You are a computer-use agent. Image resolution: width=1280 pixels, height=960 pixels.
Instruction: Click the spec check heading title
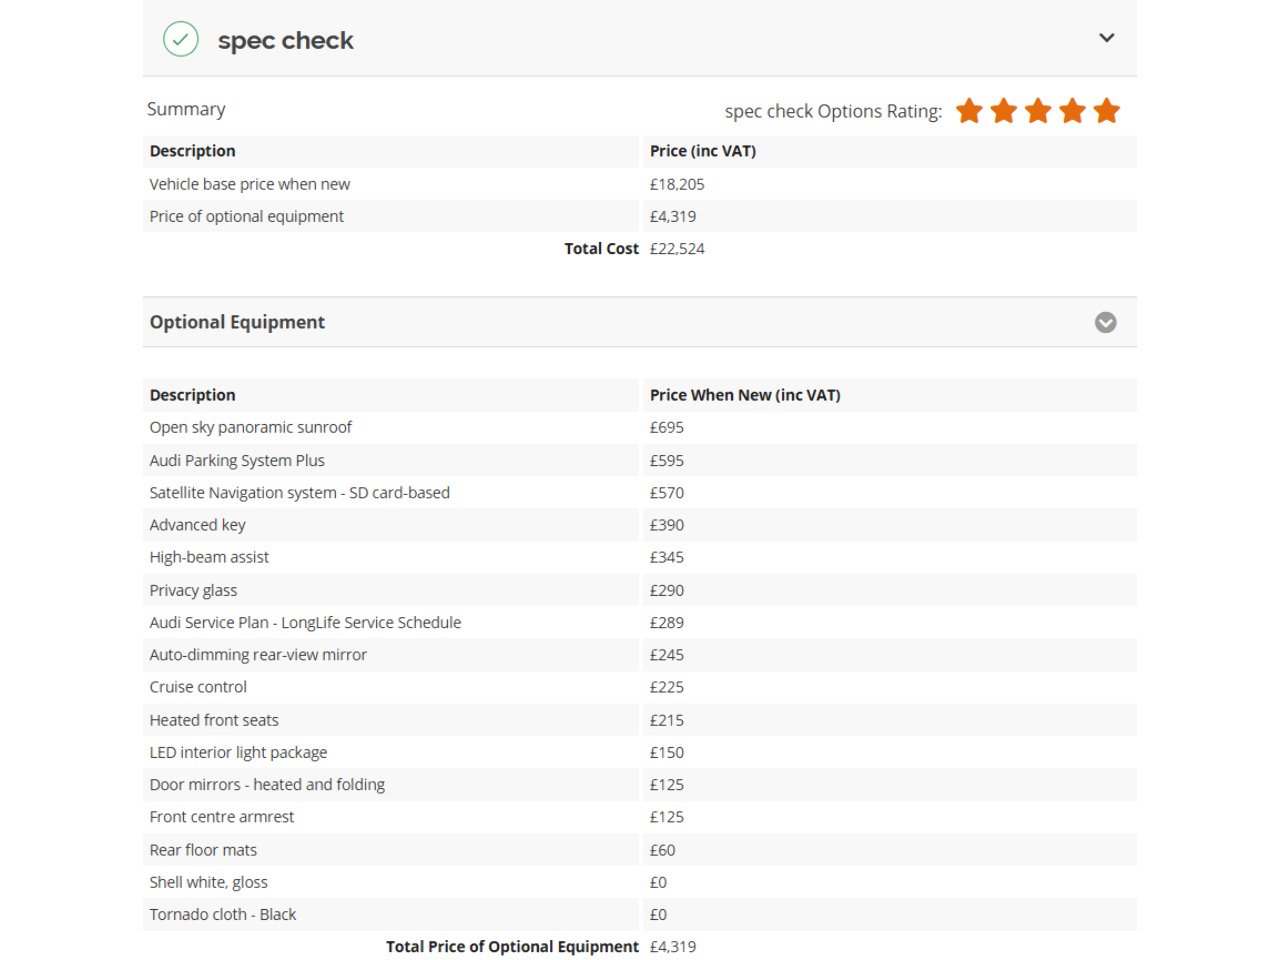click(285, 41)
